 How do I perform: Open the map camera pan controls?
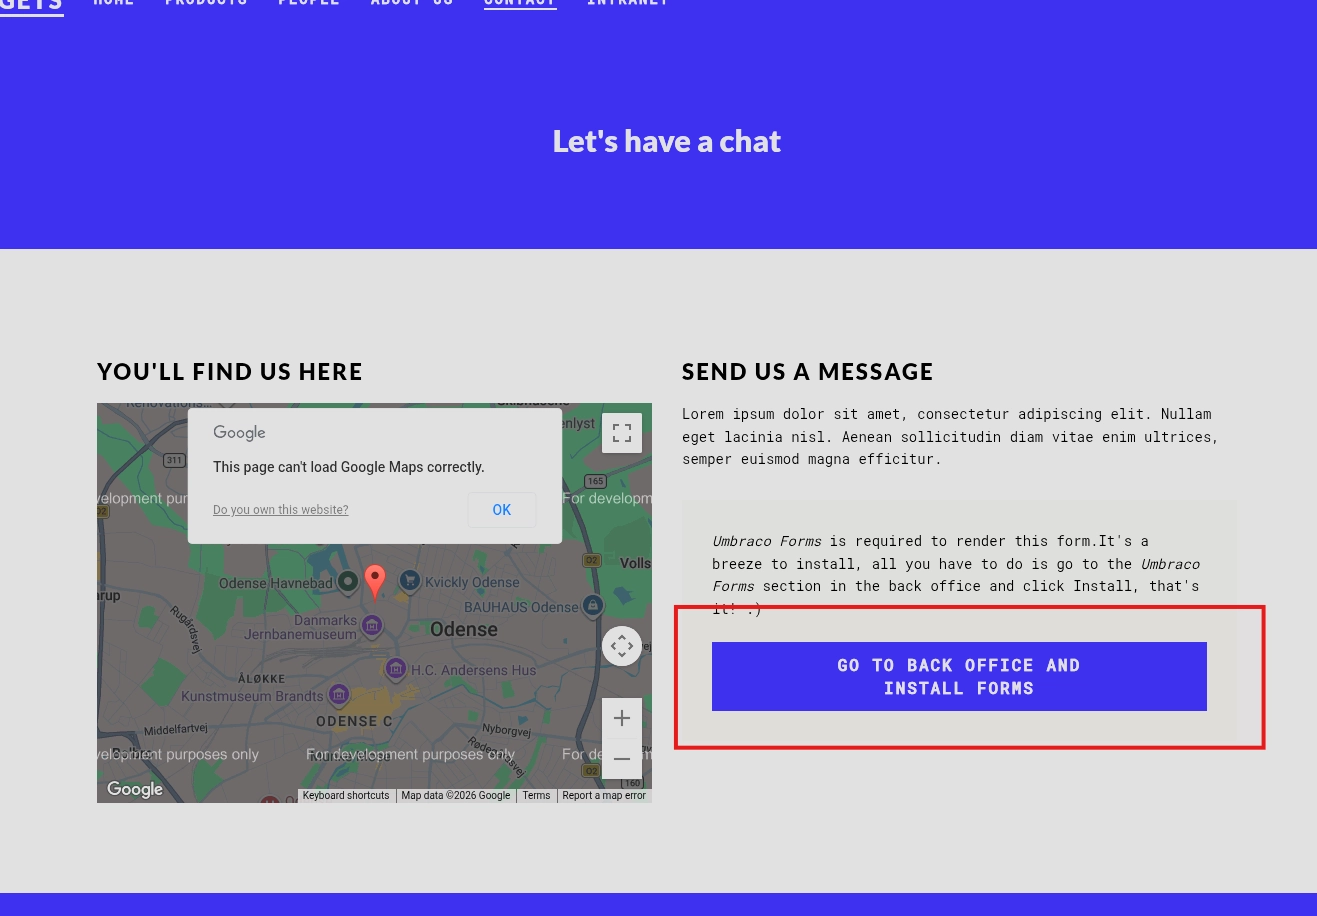pos(621,646)
